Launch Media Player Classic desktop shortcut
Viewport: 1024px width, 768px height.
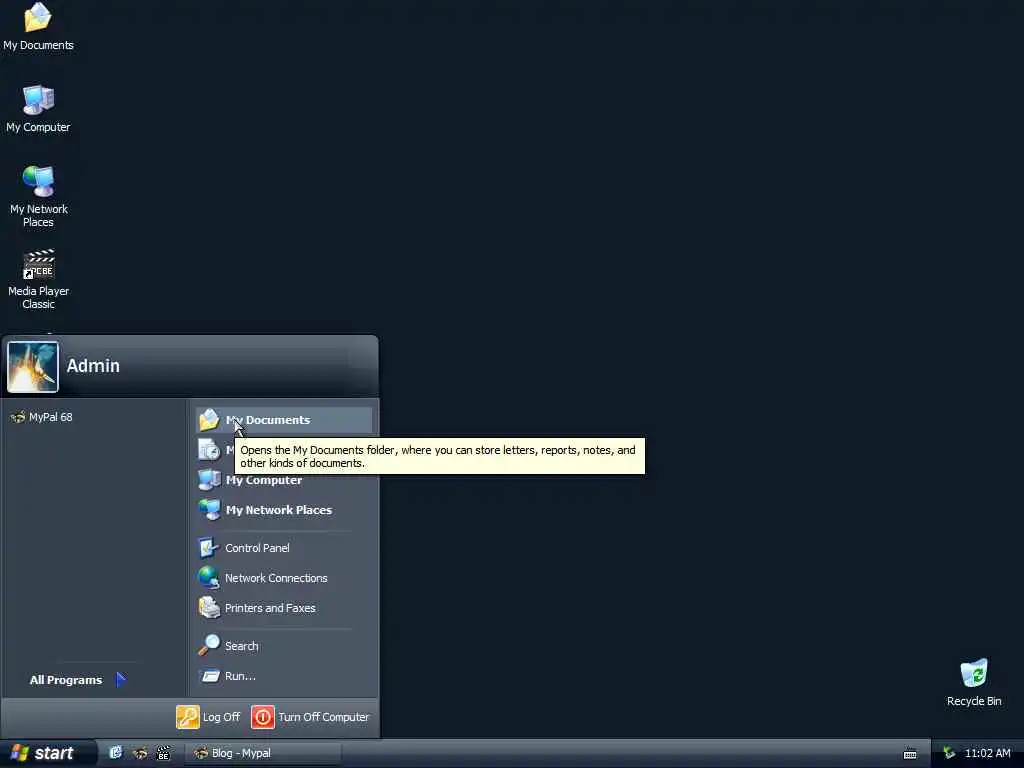tap(38, 278)
